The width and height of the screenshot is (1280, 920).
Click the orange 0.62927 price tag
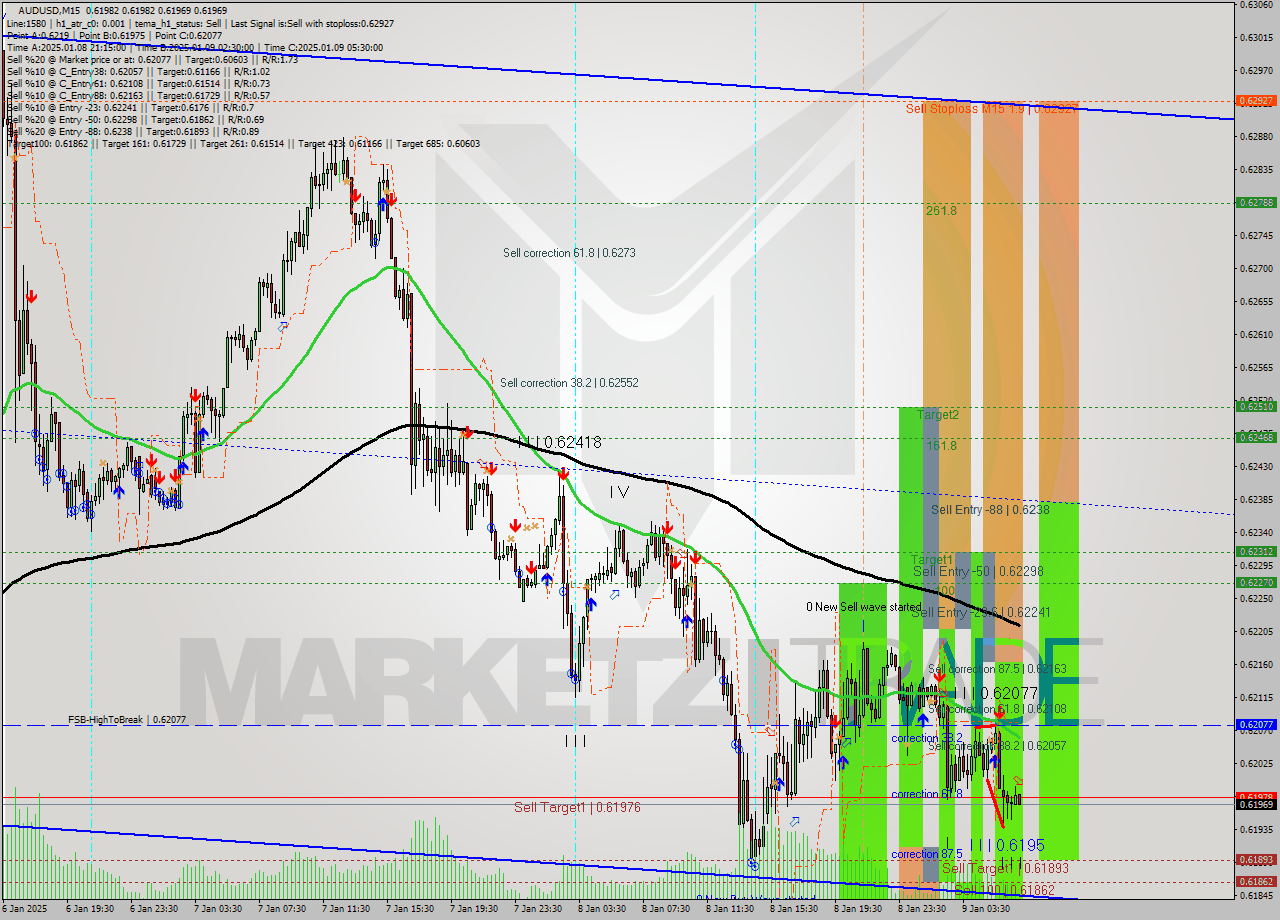(x=1255, y=101)
